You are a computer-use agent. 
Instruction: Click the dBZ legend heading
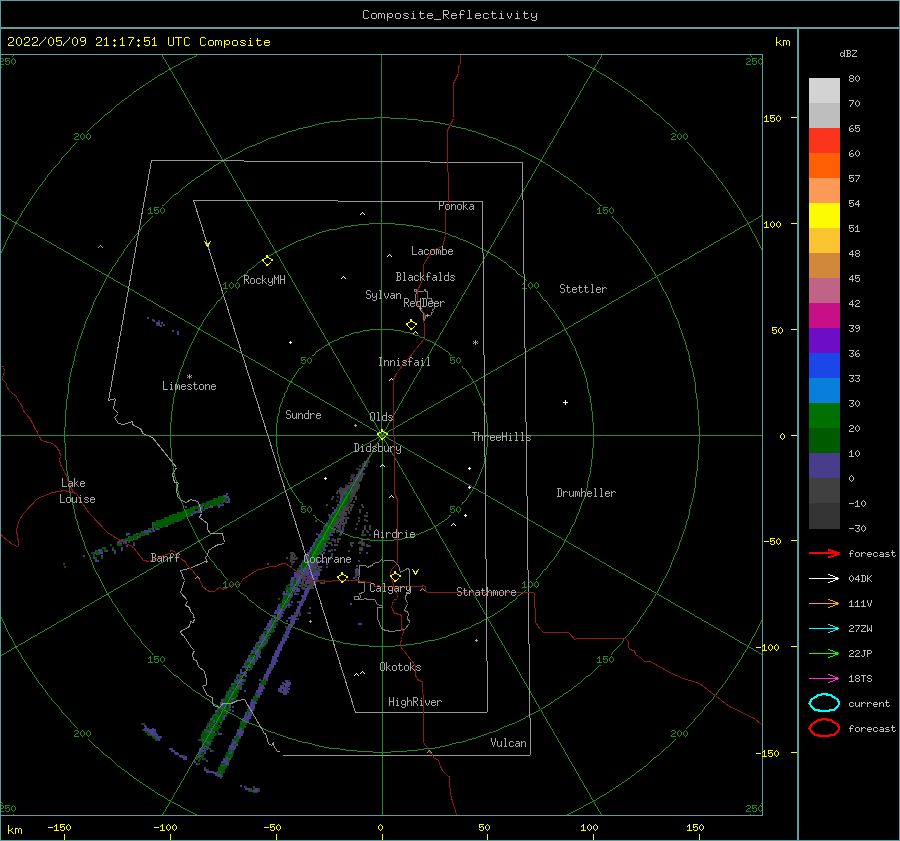(848, 53)
